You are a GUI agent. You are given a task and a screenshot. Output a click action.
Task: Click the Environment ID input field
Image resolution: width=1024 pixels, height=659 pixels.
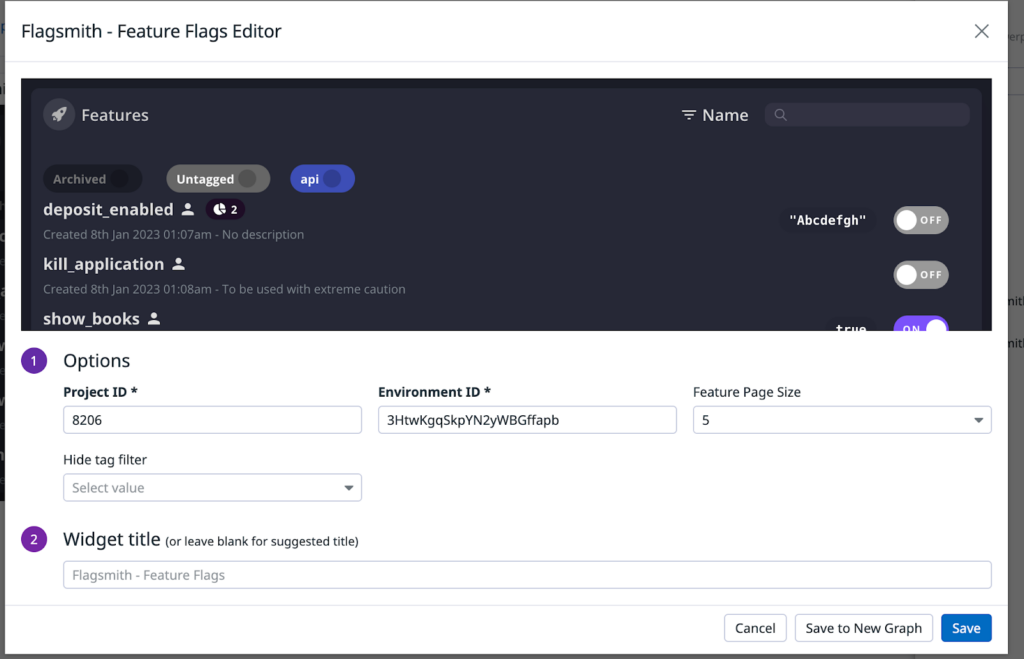coord(527,419)
